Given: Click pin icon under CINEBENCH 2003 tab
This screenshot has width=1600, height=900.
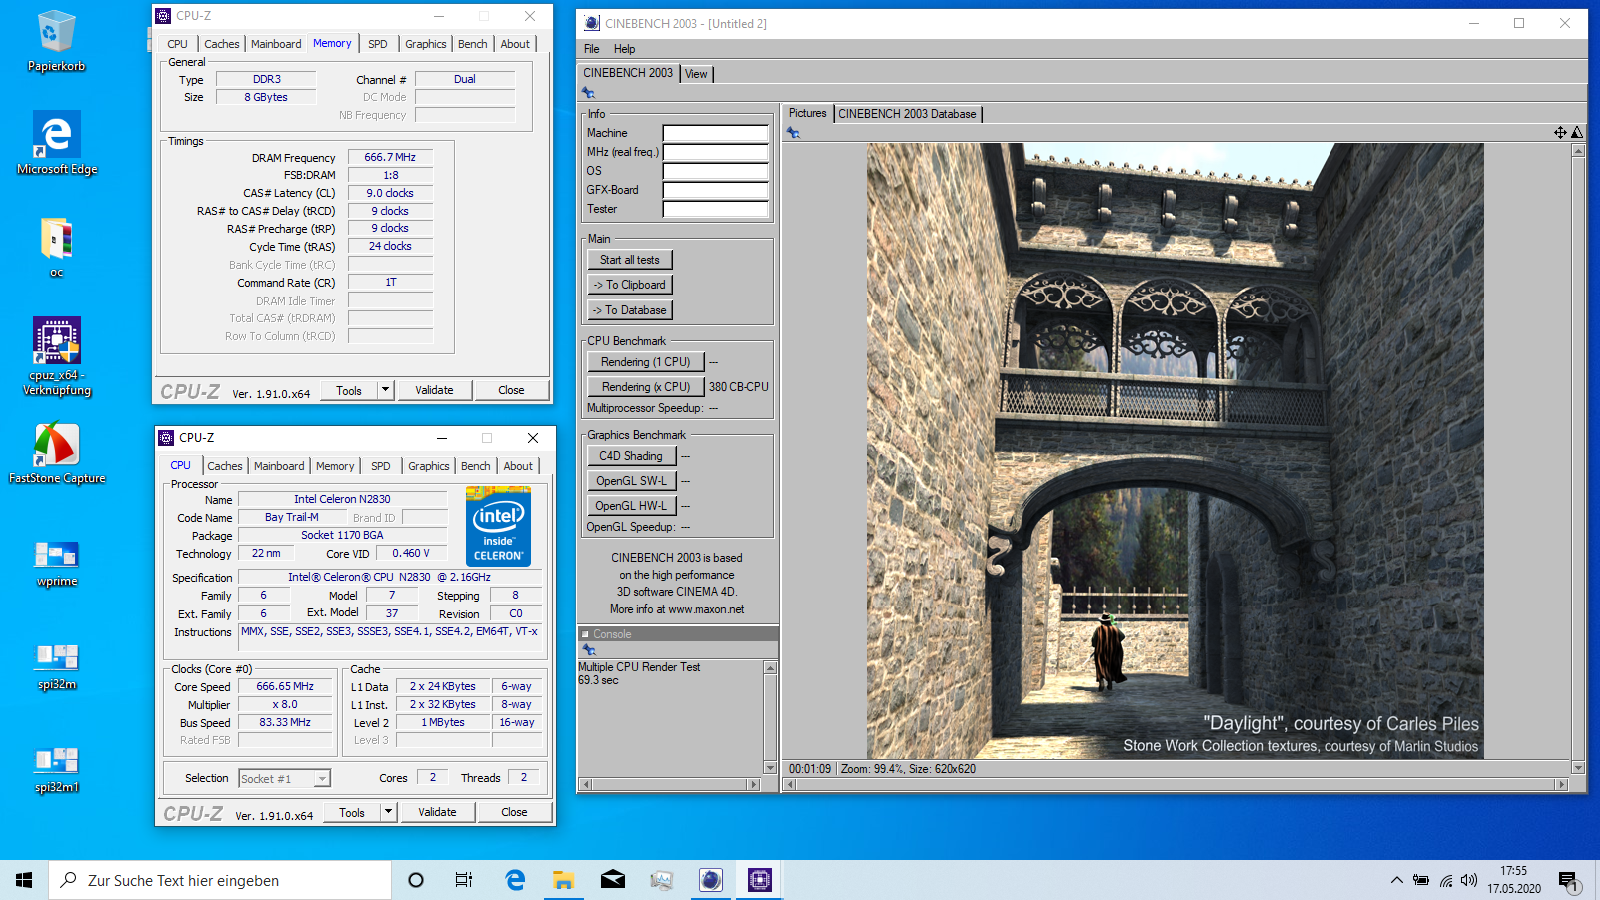Looking at the screenshot, I should [588, 93].
